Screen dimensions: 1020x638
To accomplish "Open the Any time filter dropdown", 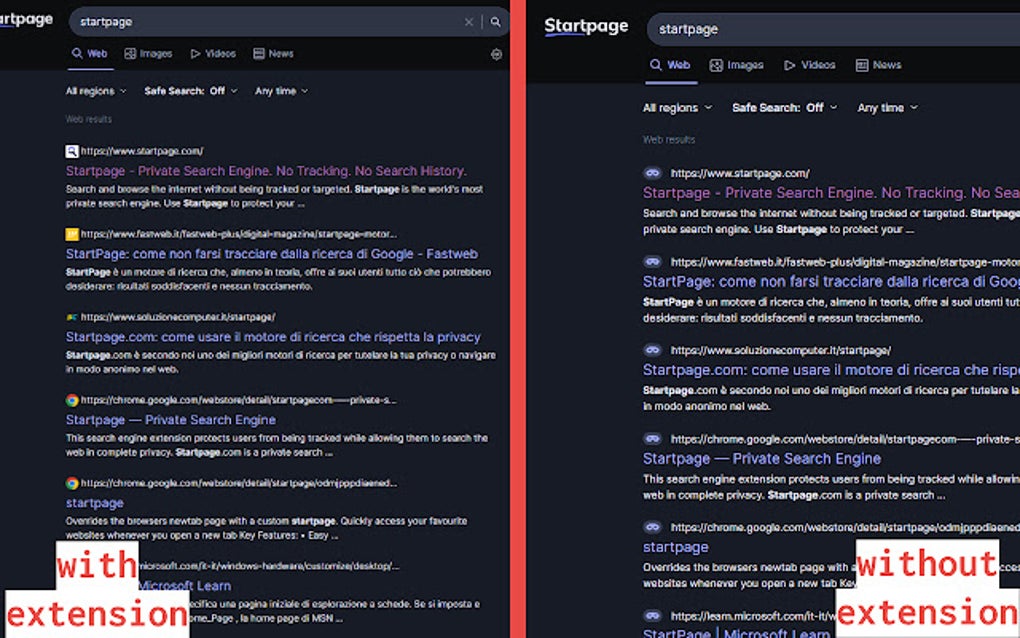I will (280, 91).
